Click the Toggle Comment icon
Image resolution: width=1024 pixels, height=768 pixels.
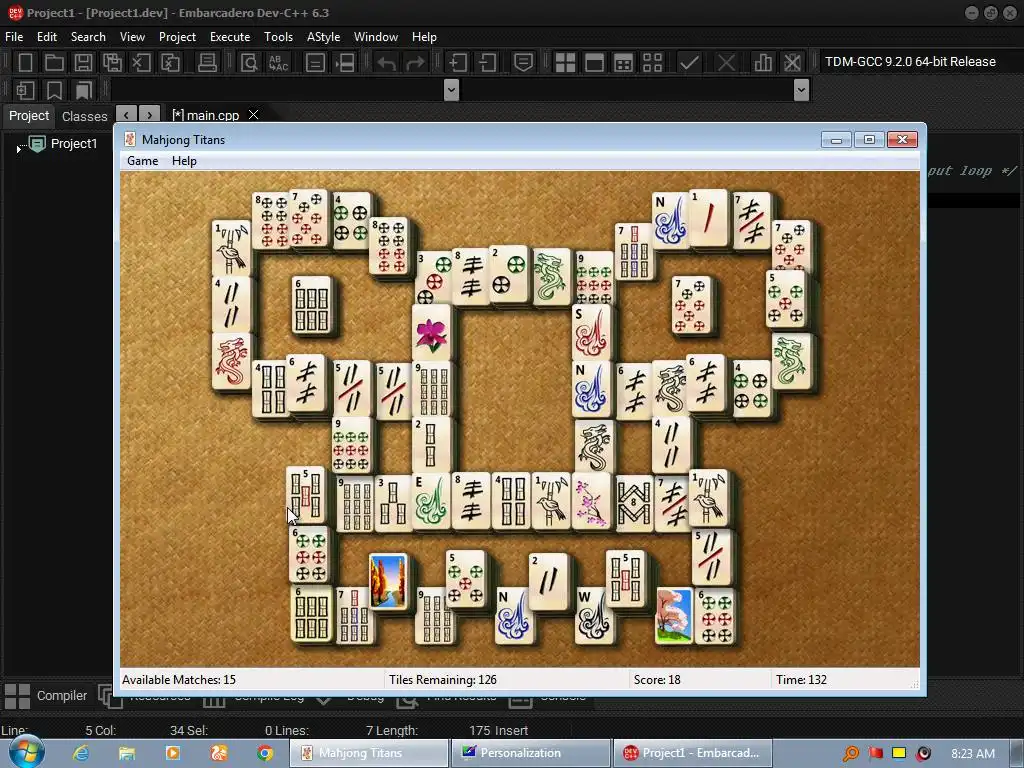(x=523, y=63)
